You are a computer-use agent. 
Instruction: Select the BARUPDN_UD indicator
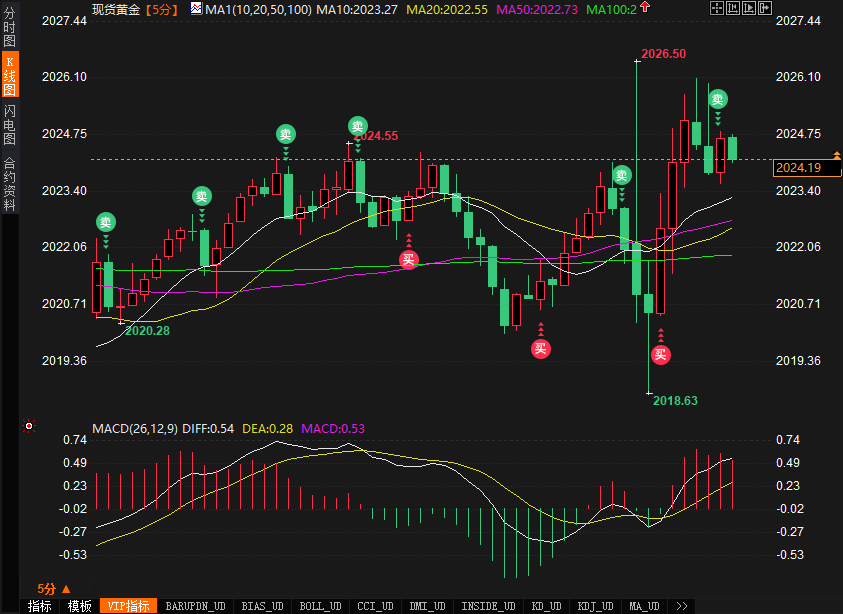click(x=195, y=606)
